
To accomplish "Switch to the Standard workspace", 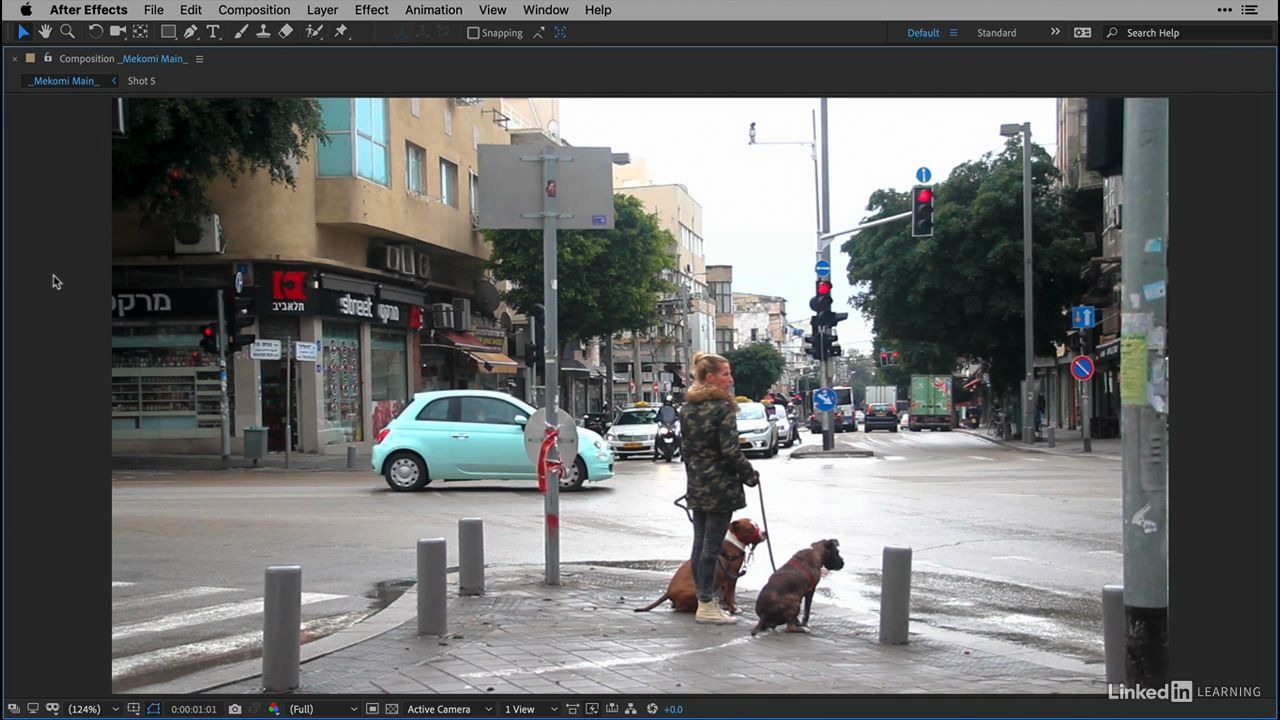I will point(996,33).
